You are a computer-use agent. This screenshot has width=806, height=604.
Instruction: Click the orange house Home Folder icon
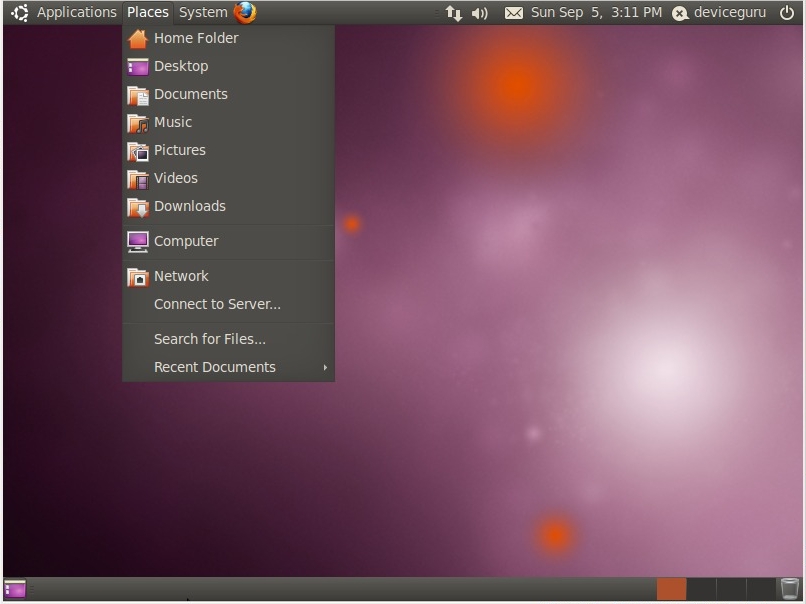tap(138, 39)
